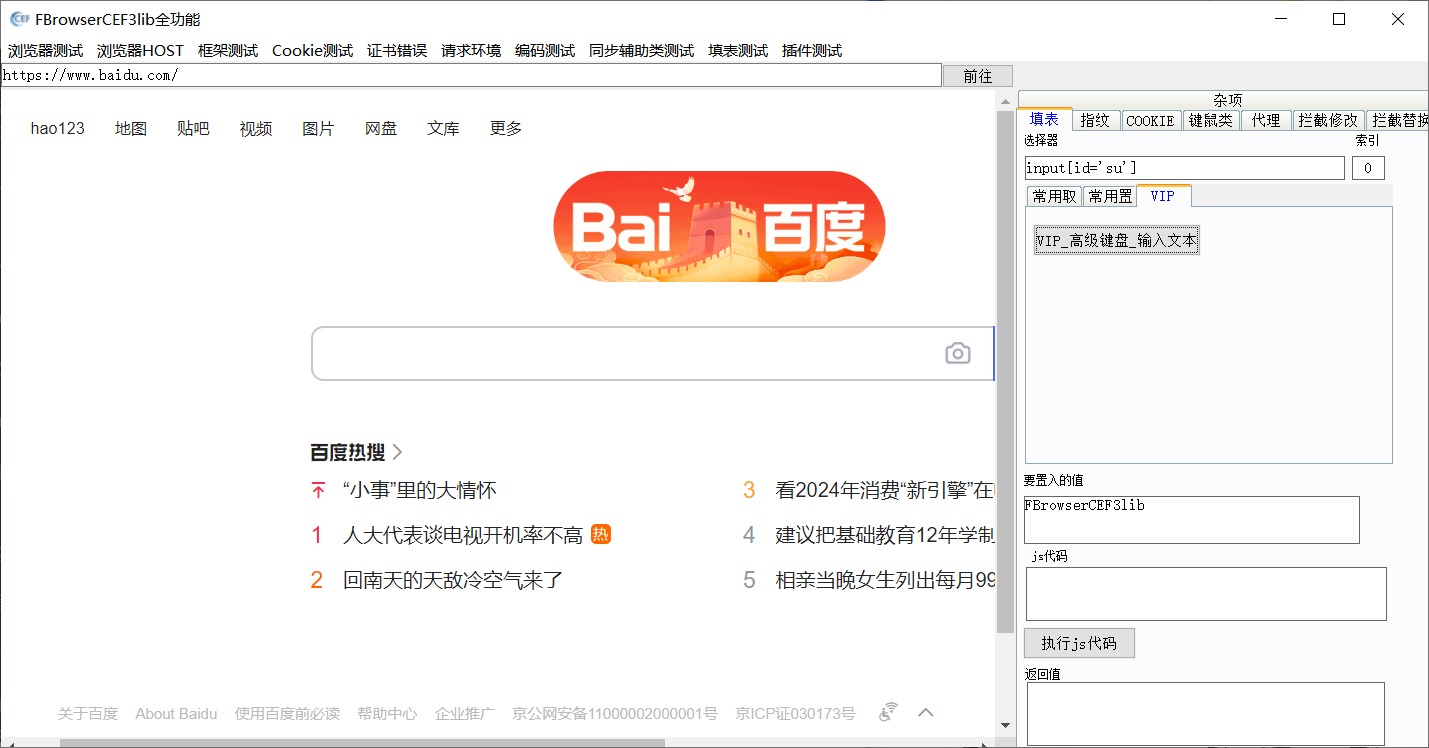Viewport: 1429px width, 748px height.
Task: Click the URL address bar field
Action: pos(471,75)
